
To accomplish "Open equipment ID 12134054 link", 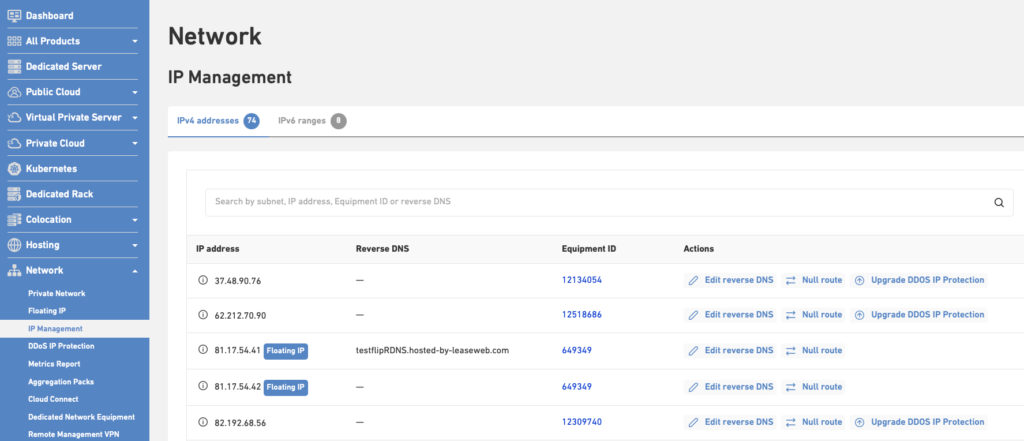I will [582, 281].
